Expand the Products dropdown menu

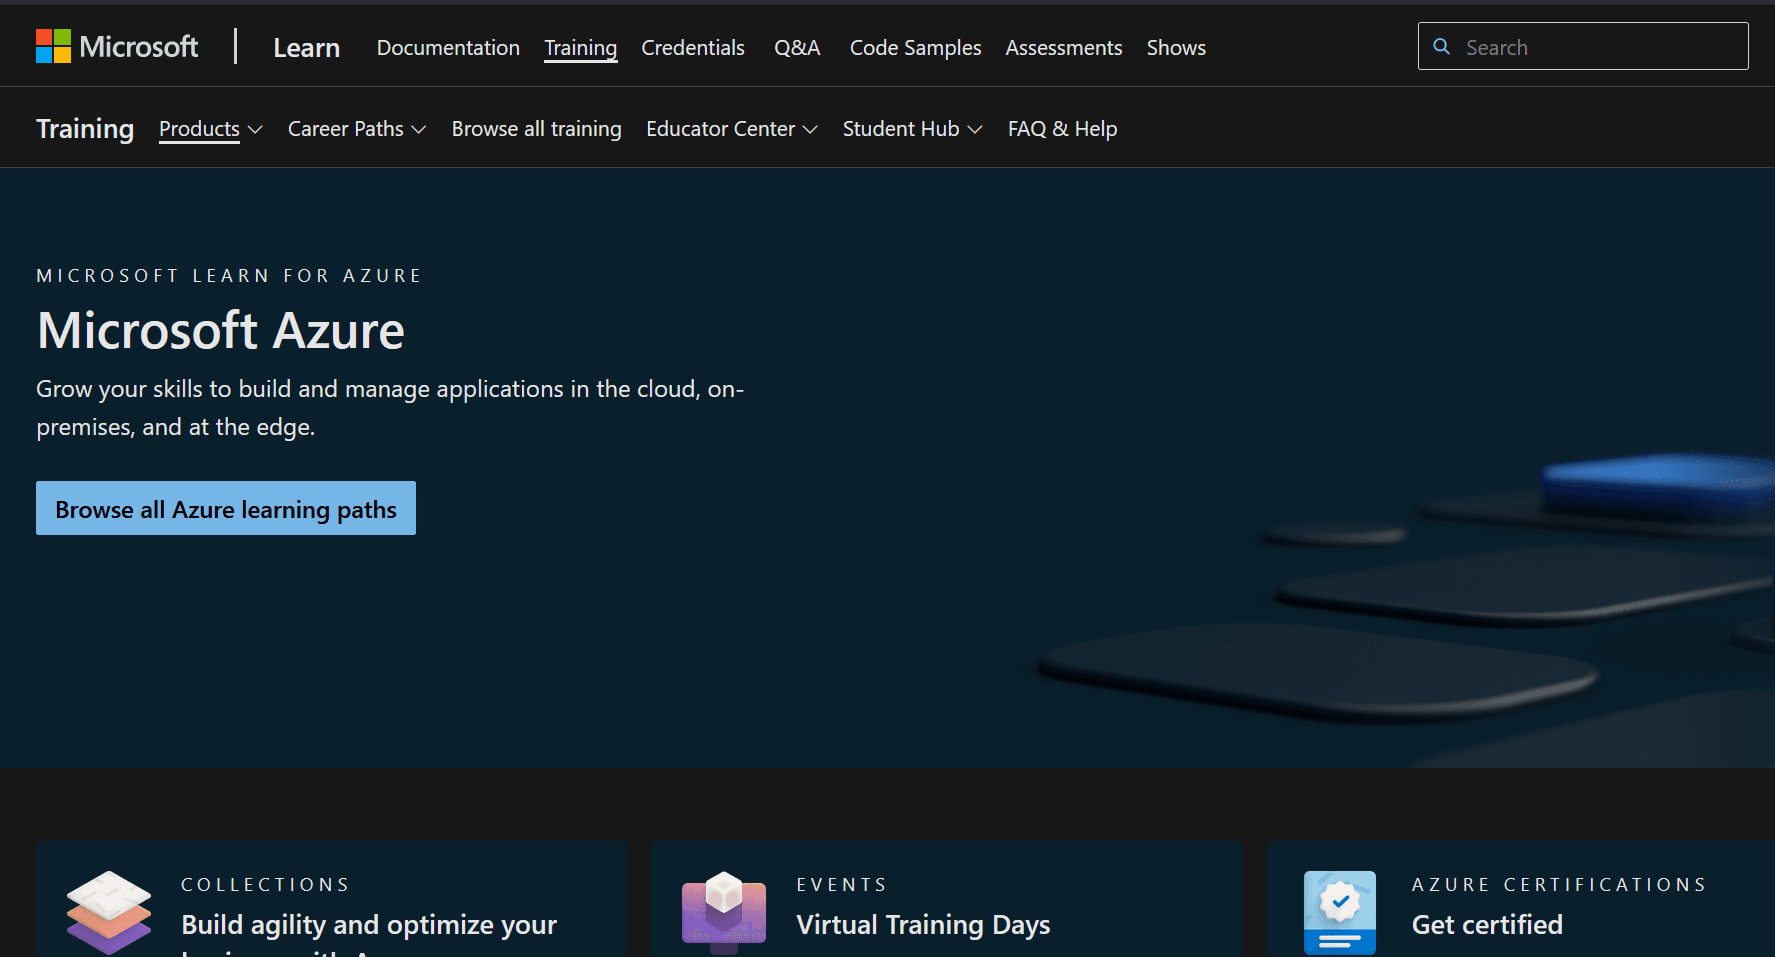pos(210,129)
